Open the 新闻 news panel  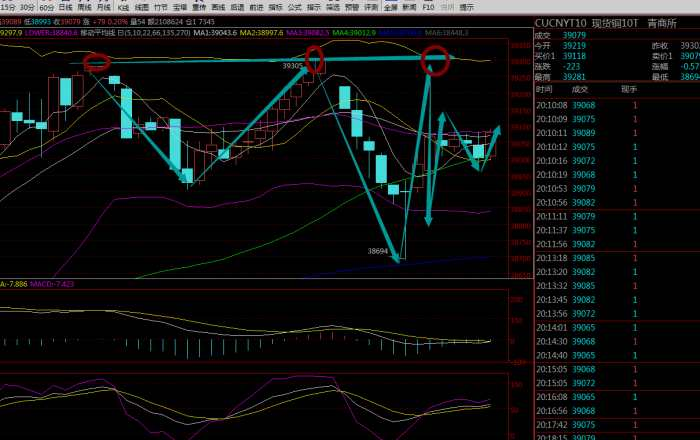click(409, 7)
